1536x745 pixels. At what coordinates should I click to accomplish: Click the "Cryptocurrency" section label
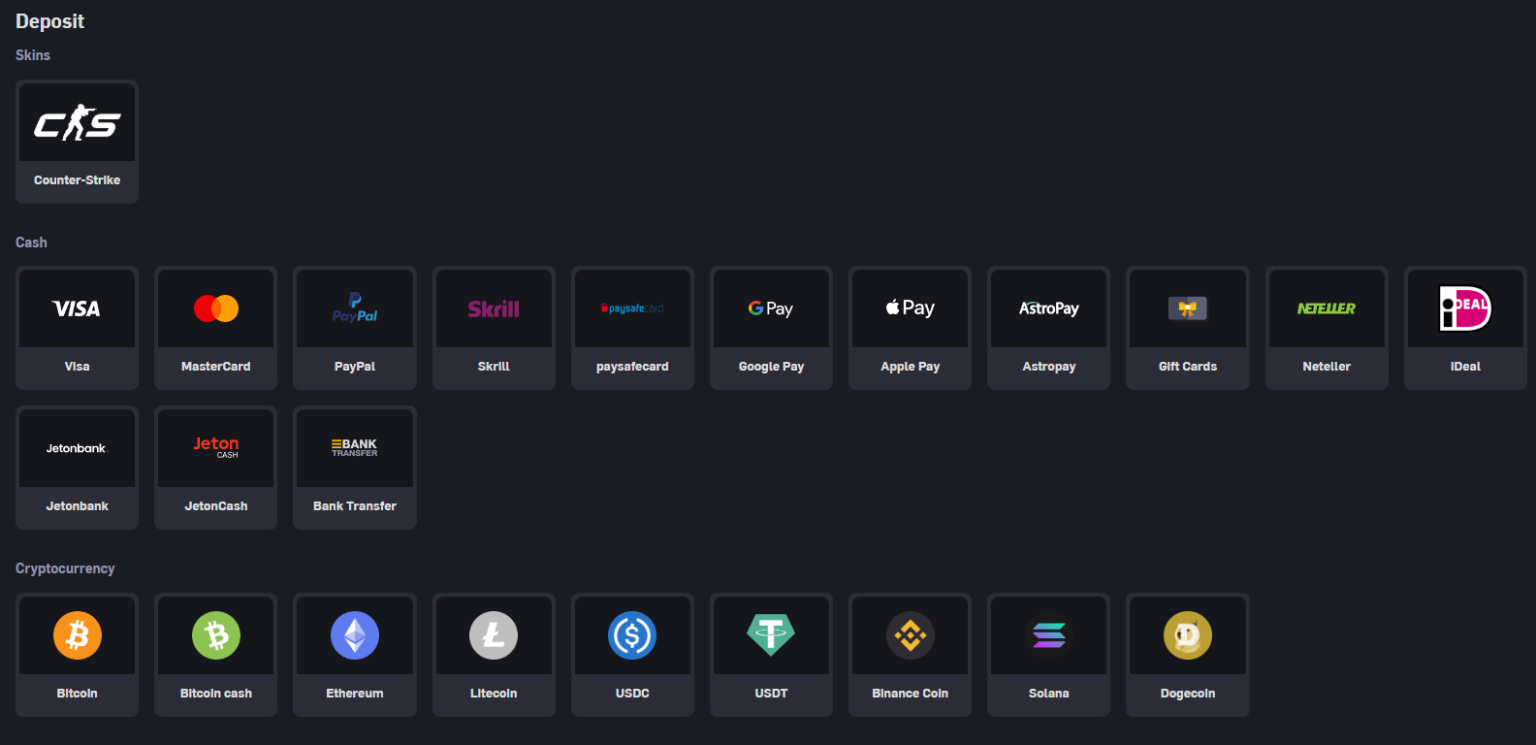point(65,568)
